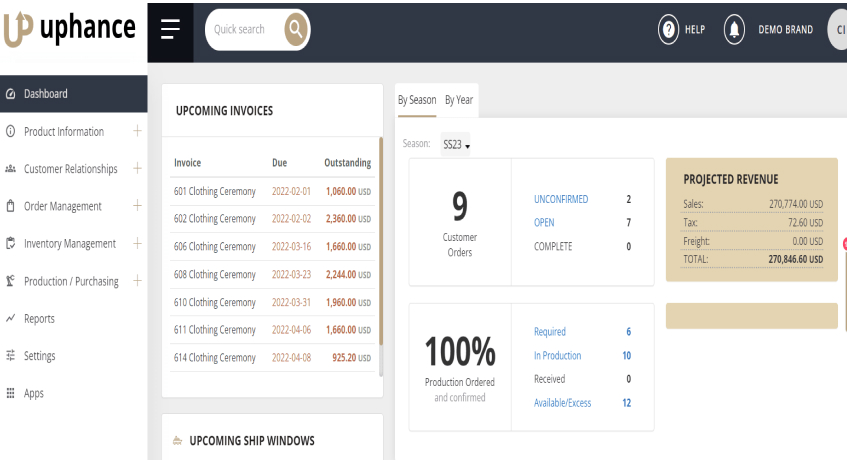The height and width of the screenshot is (460, 847).
Task: Expand the Inventory Management section
Action: 137,244
